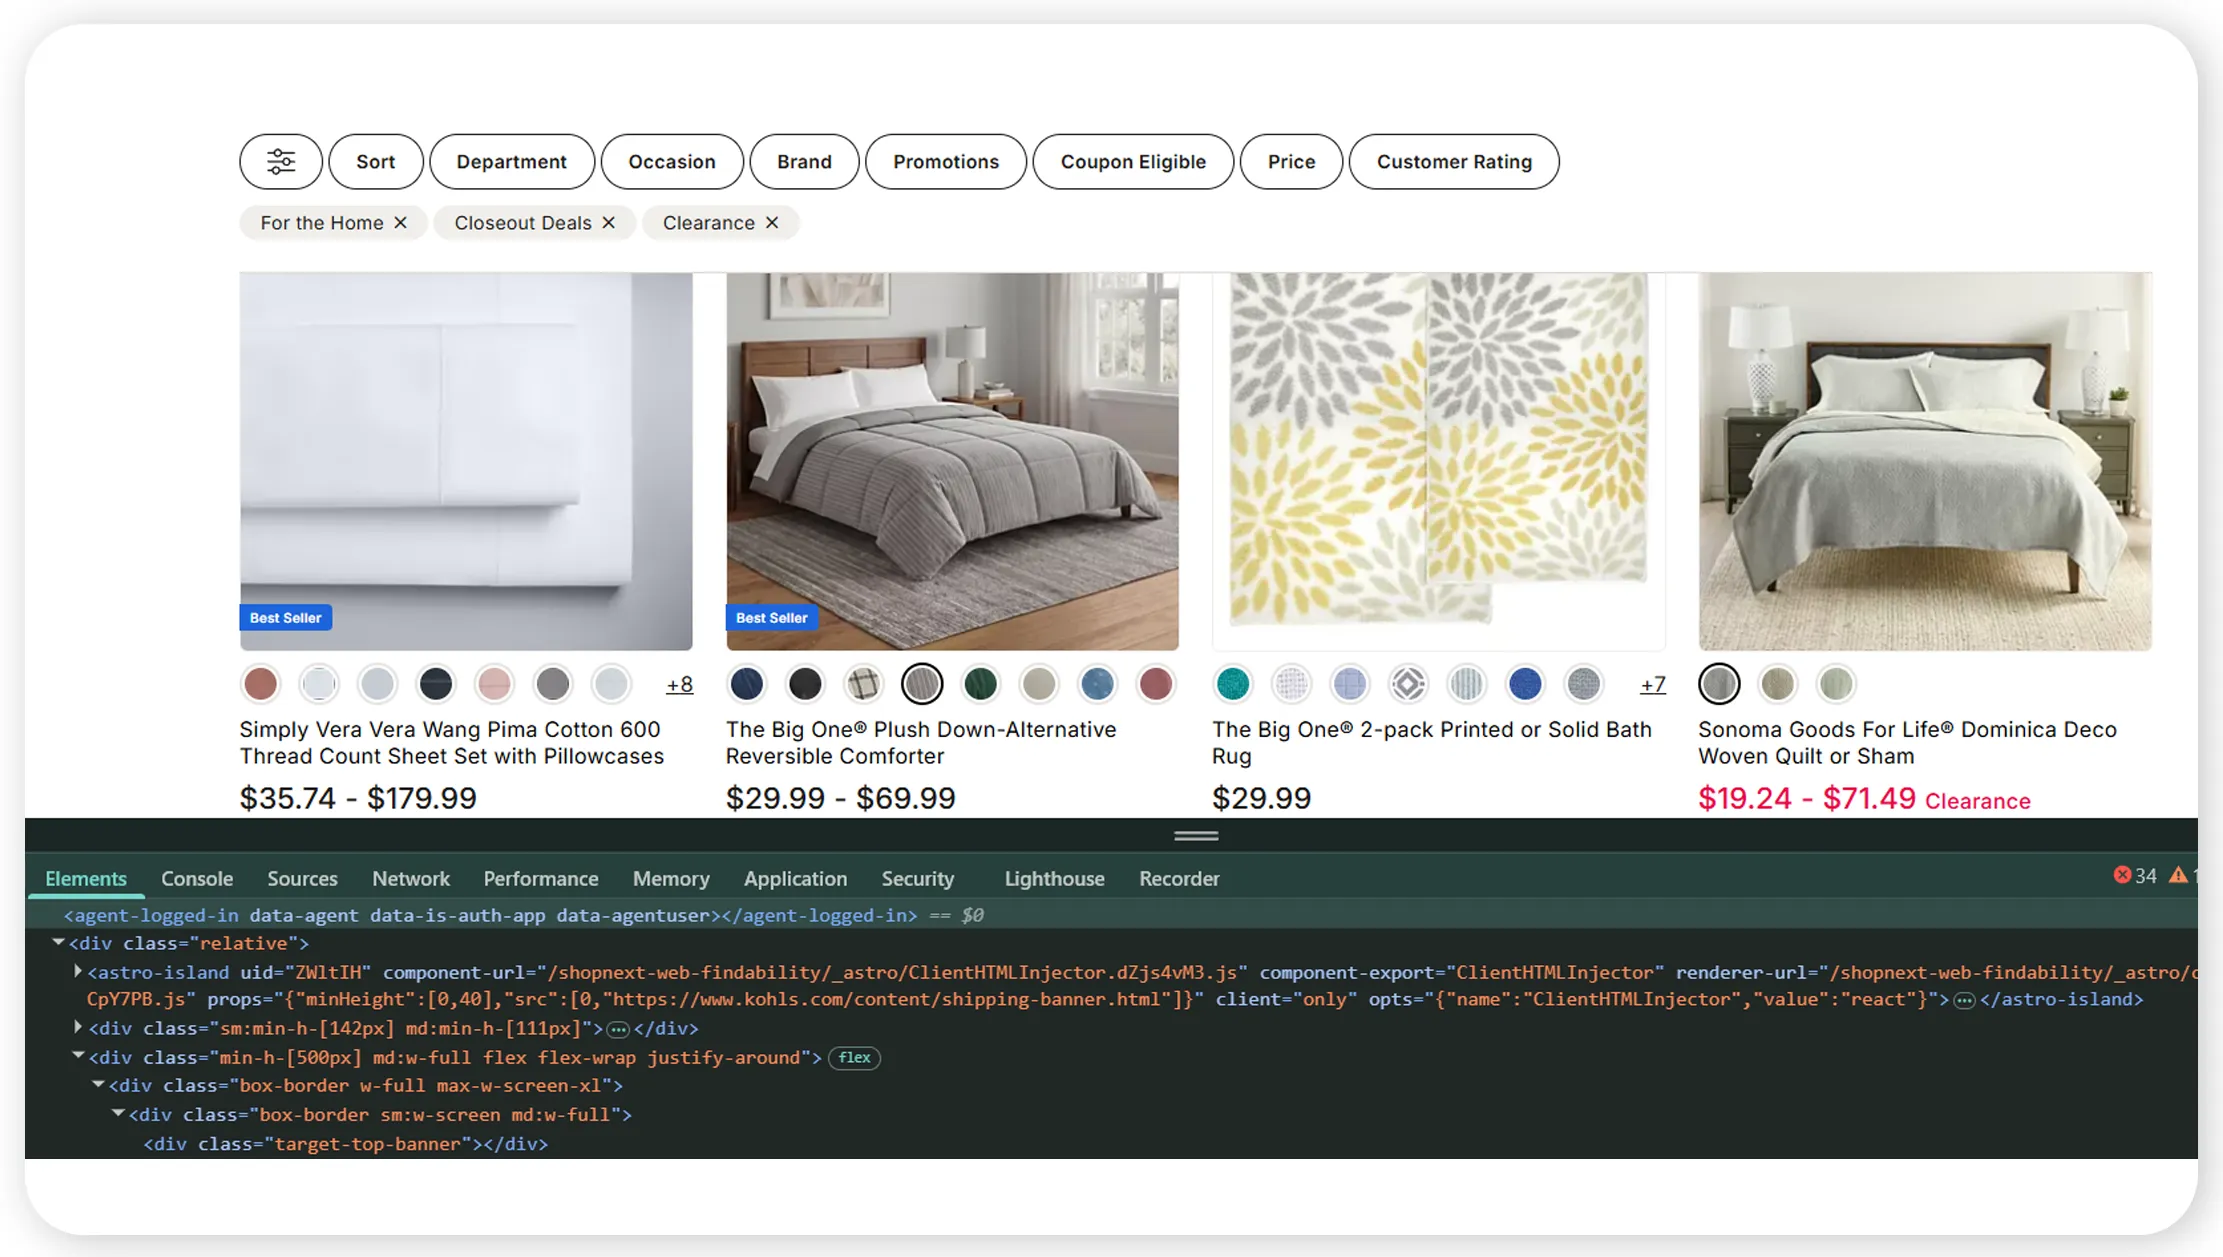Open the Memory tab

pos(671,878)
